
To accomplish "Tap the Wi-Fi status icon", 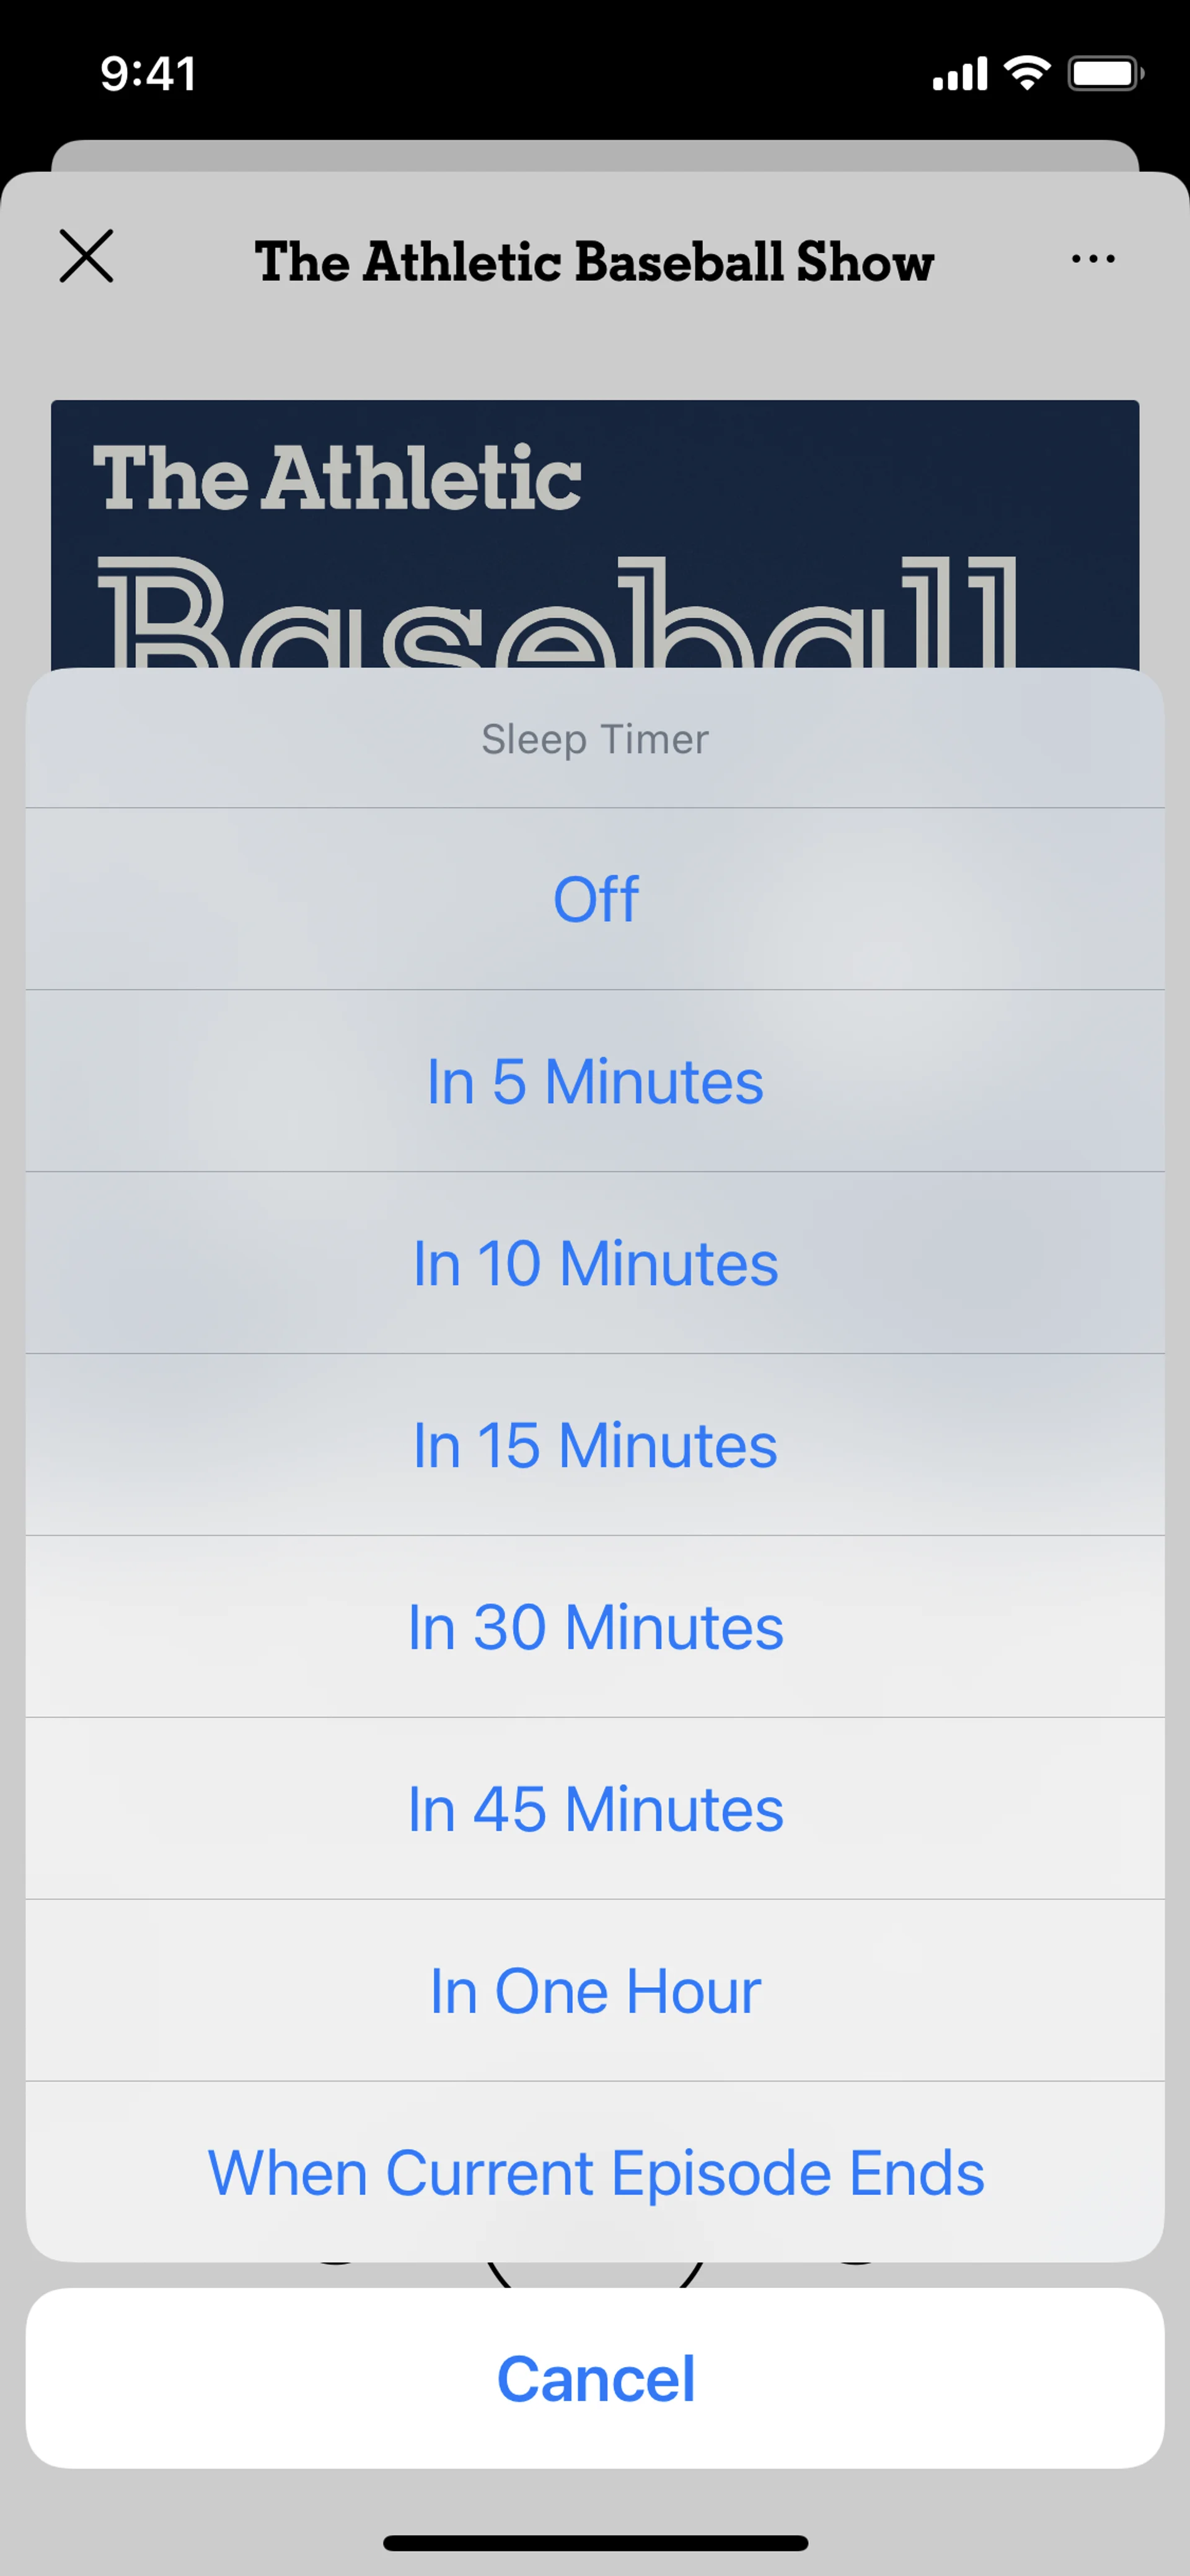I will 1027,73.
